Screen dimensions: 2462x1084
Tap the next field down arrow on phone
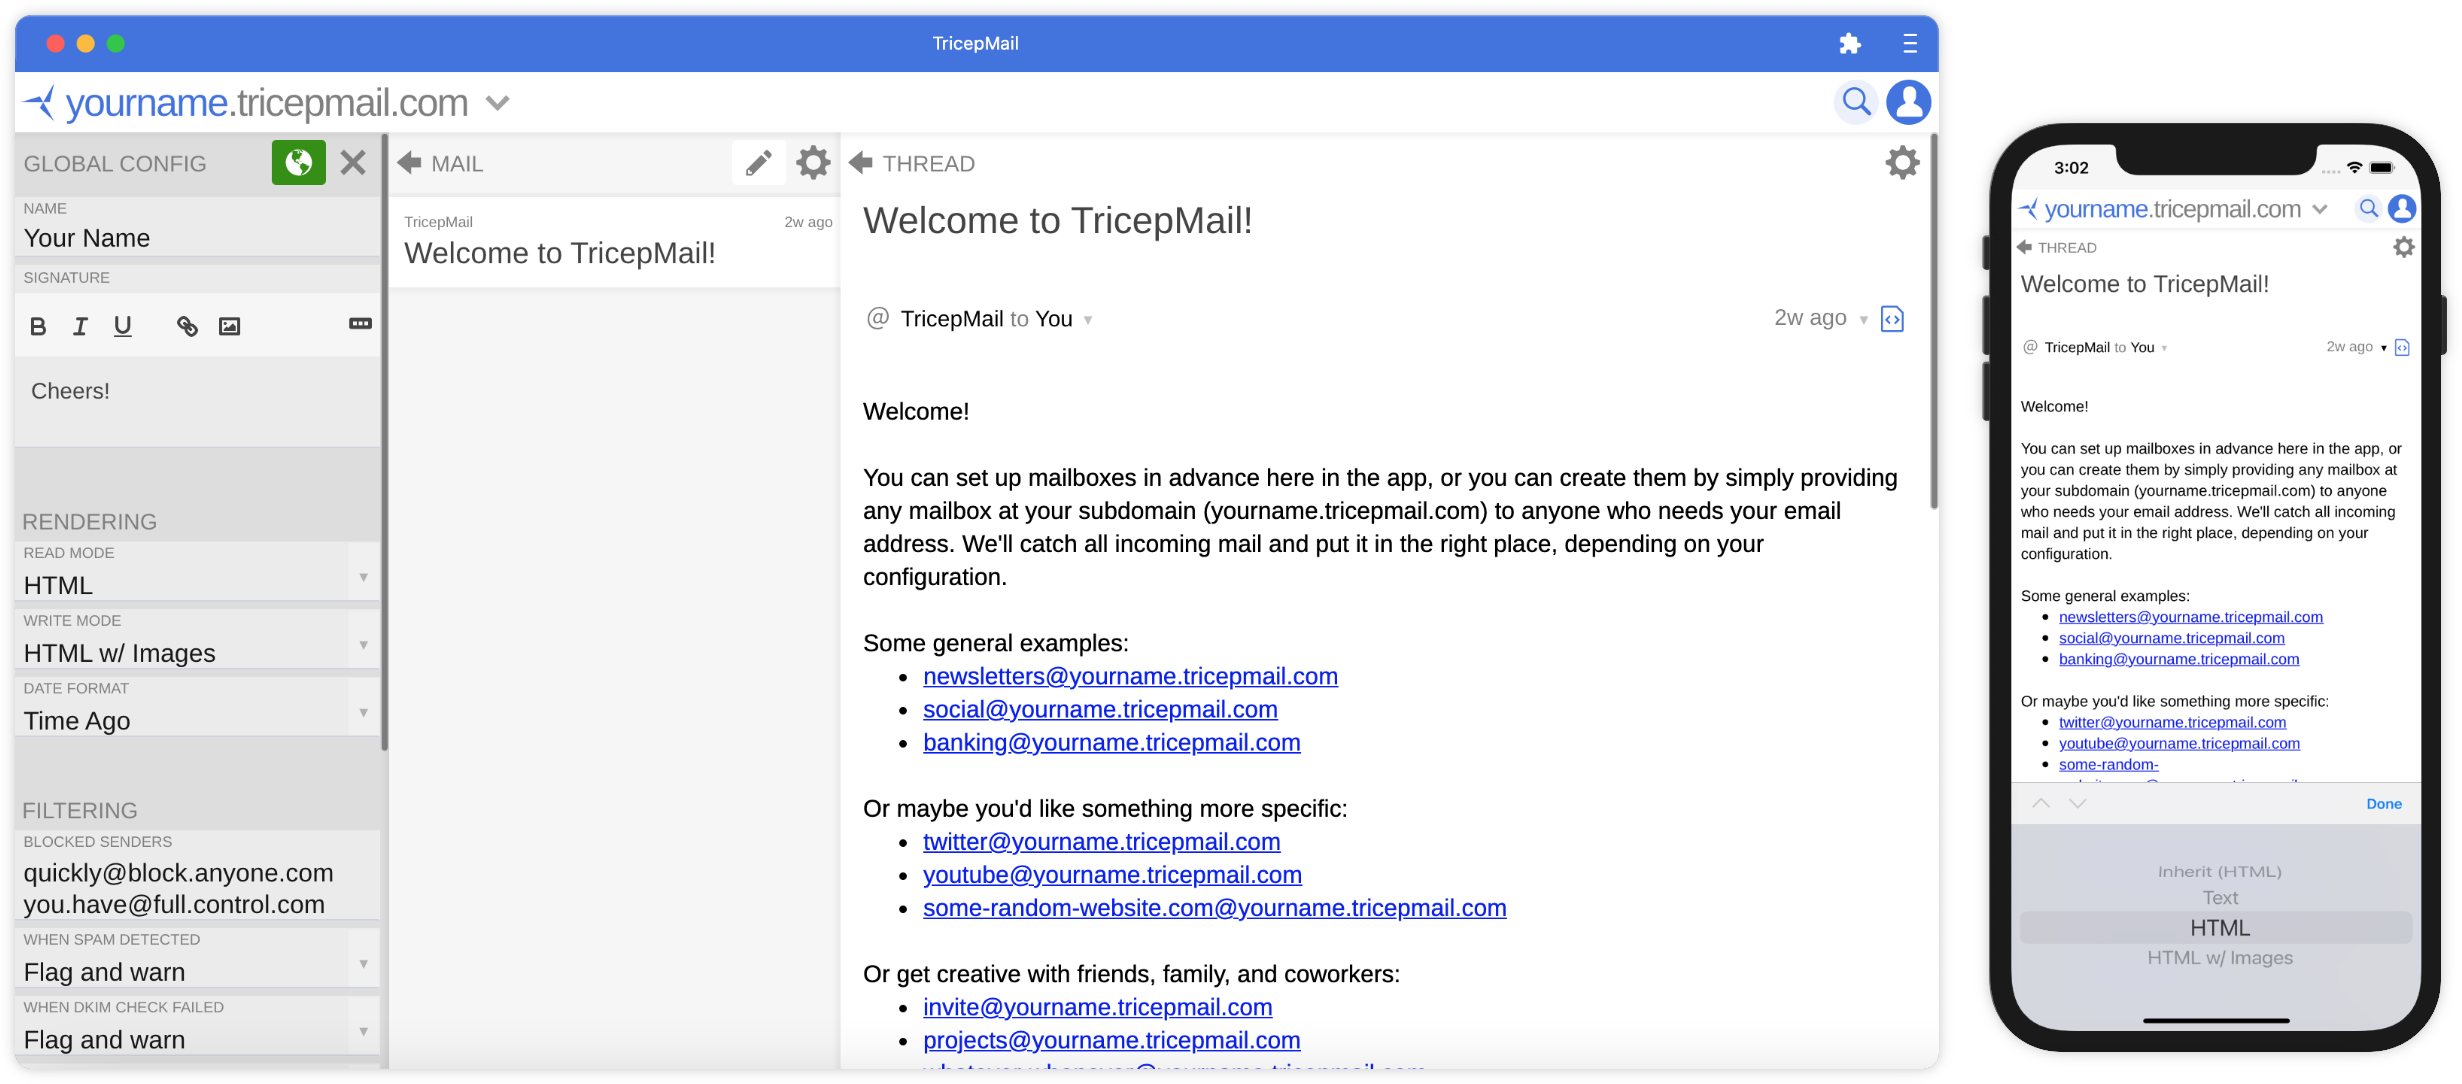(x=2078, y=803)
